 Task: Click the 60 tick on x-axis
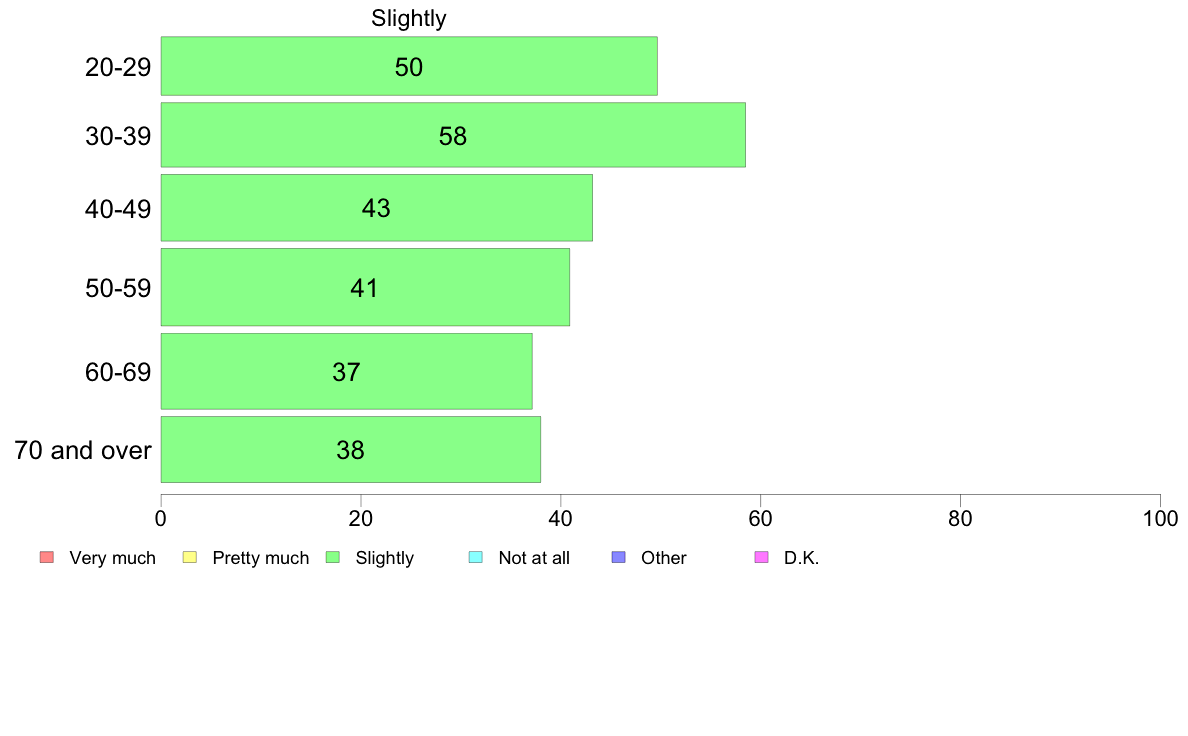pos(761,518)
